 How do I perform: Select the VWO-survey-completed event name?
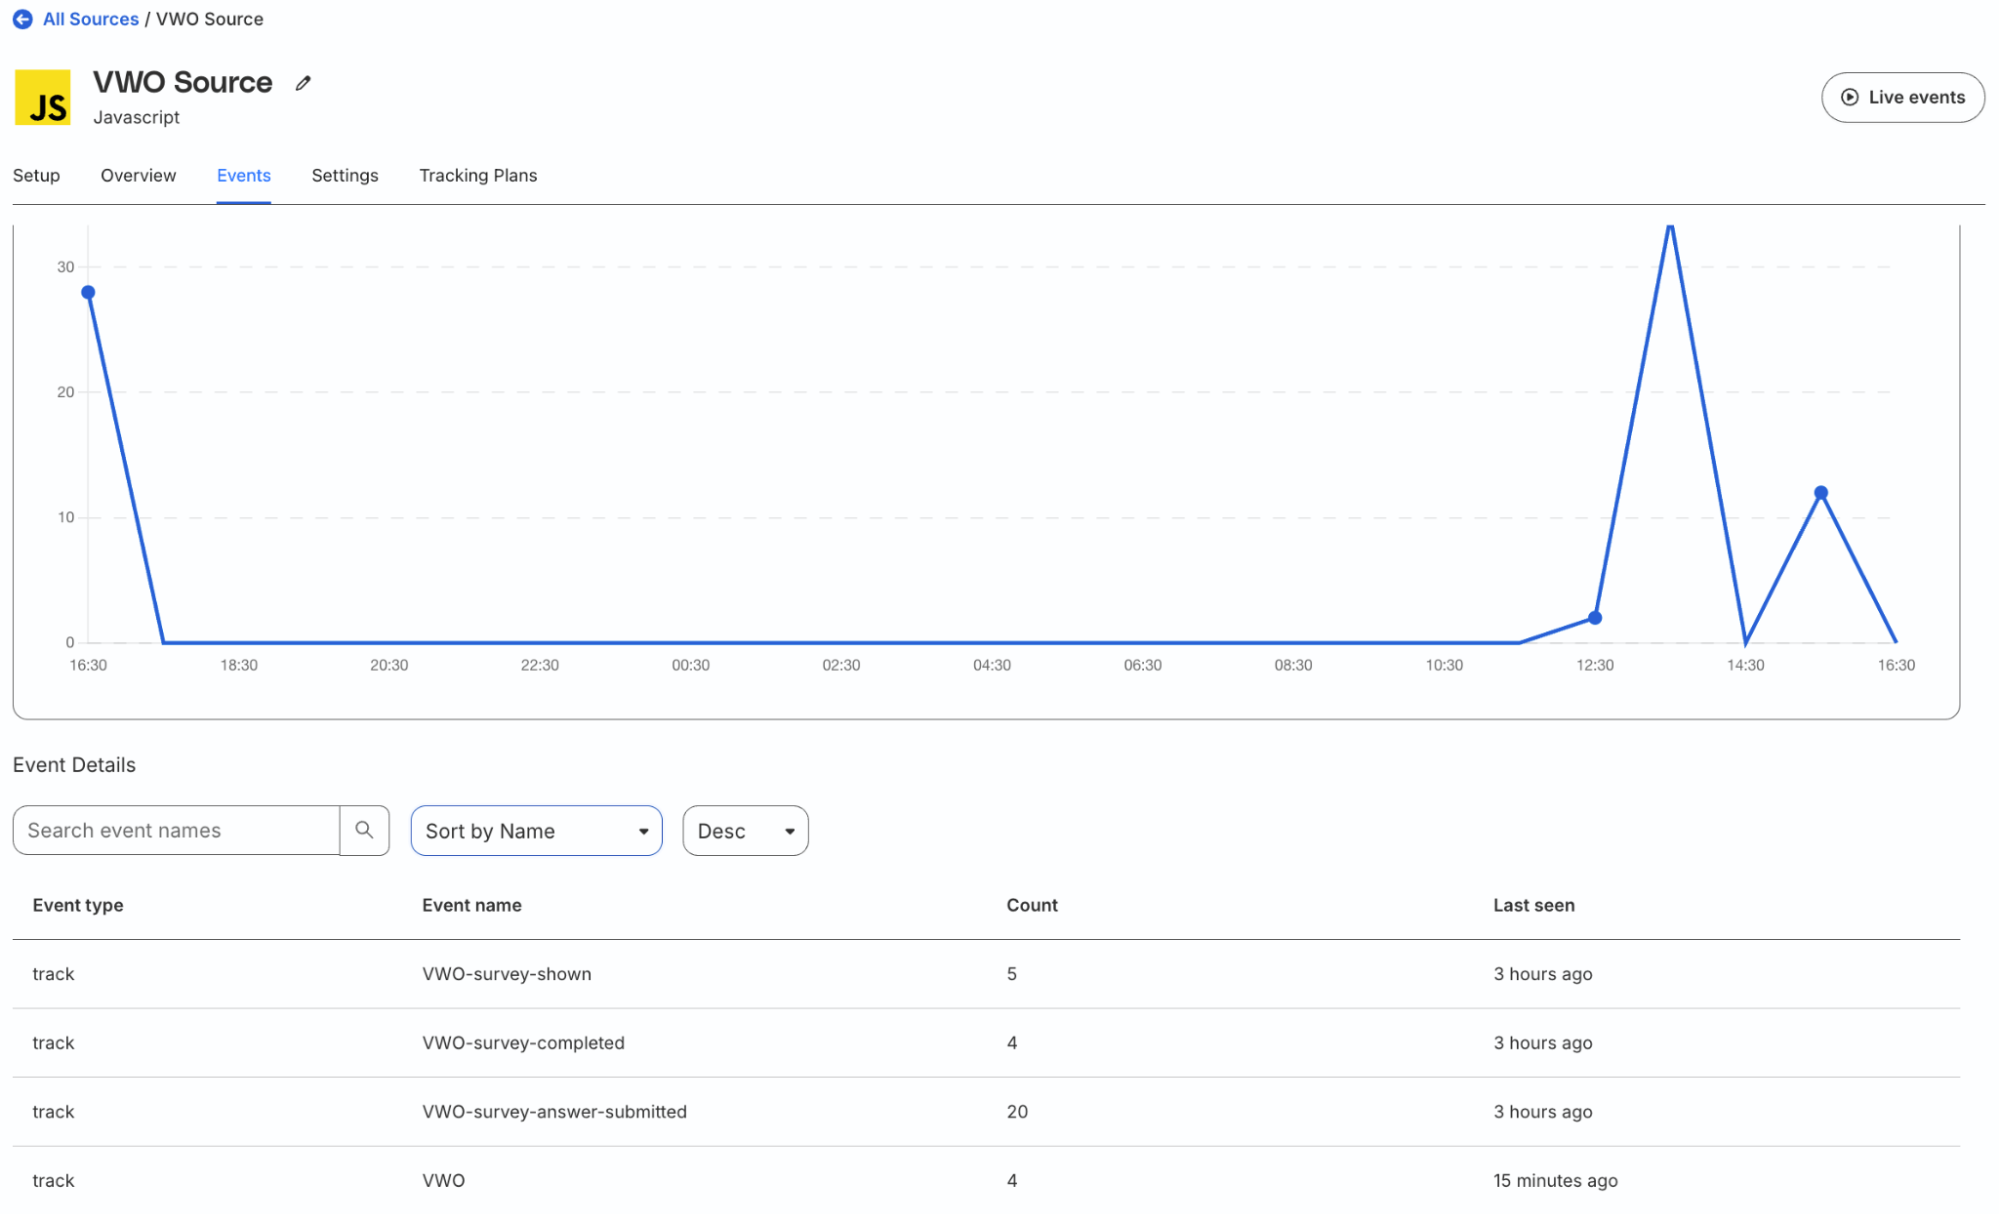[523, 1043]
